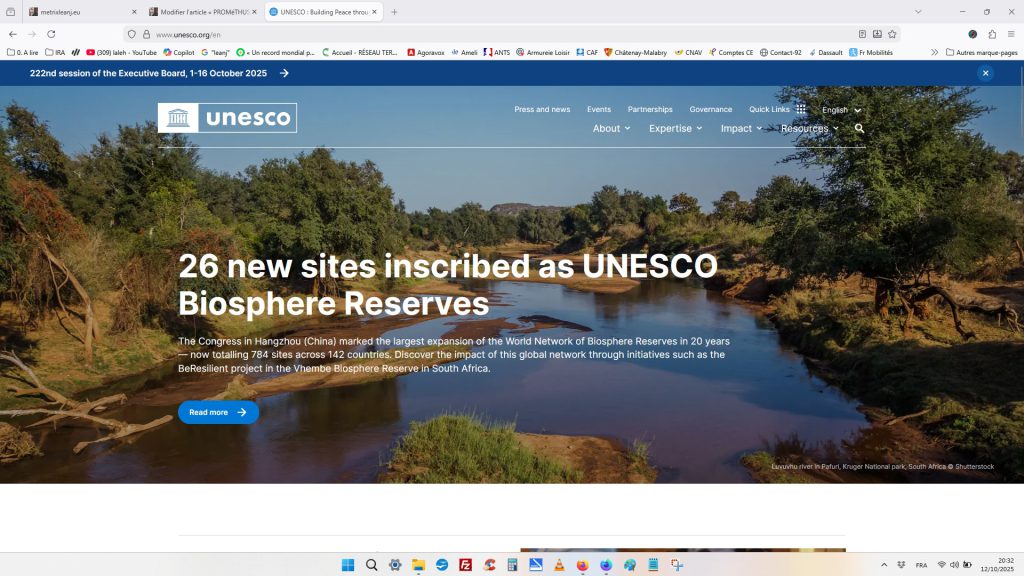1024x576 pixels.
Task: Open the English language selector
Action: click(841, 110)
